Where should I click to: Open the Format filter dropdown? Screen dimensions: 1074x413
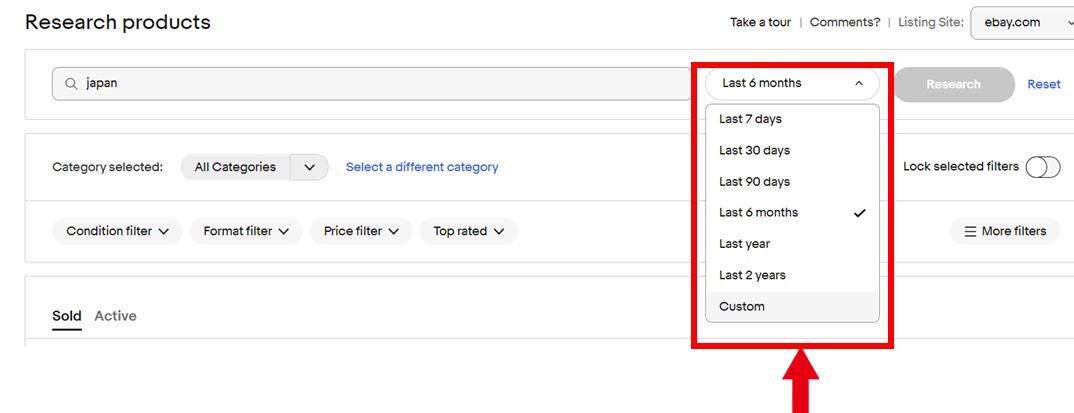246,231
